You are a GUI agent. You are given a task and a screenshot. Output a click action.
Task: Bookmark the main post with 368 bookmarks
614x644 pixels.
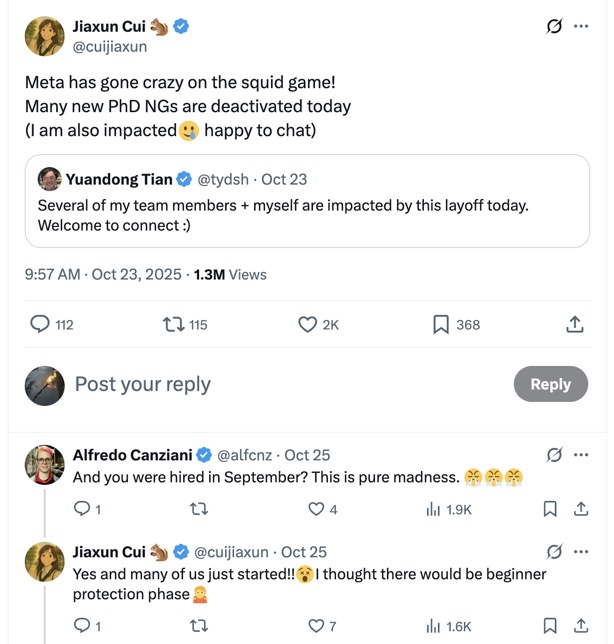coord(441,324)
